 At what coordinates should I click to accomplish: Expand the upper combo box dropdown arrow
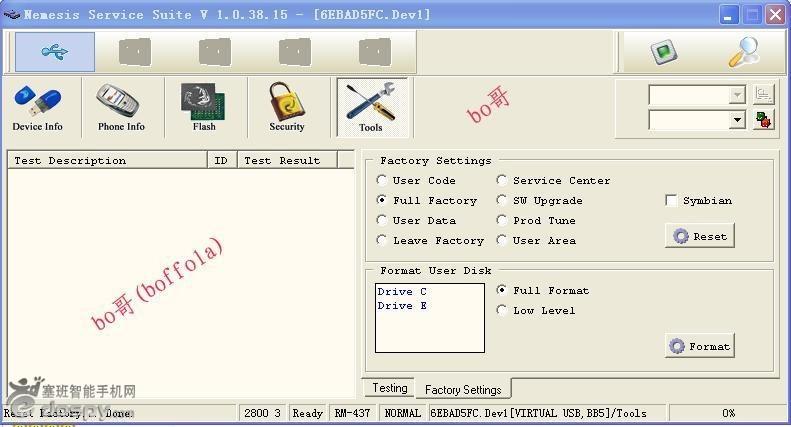click(738, 94)
